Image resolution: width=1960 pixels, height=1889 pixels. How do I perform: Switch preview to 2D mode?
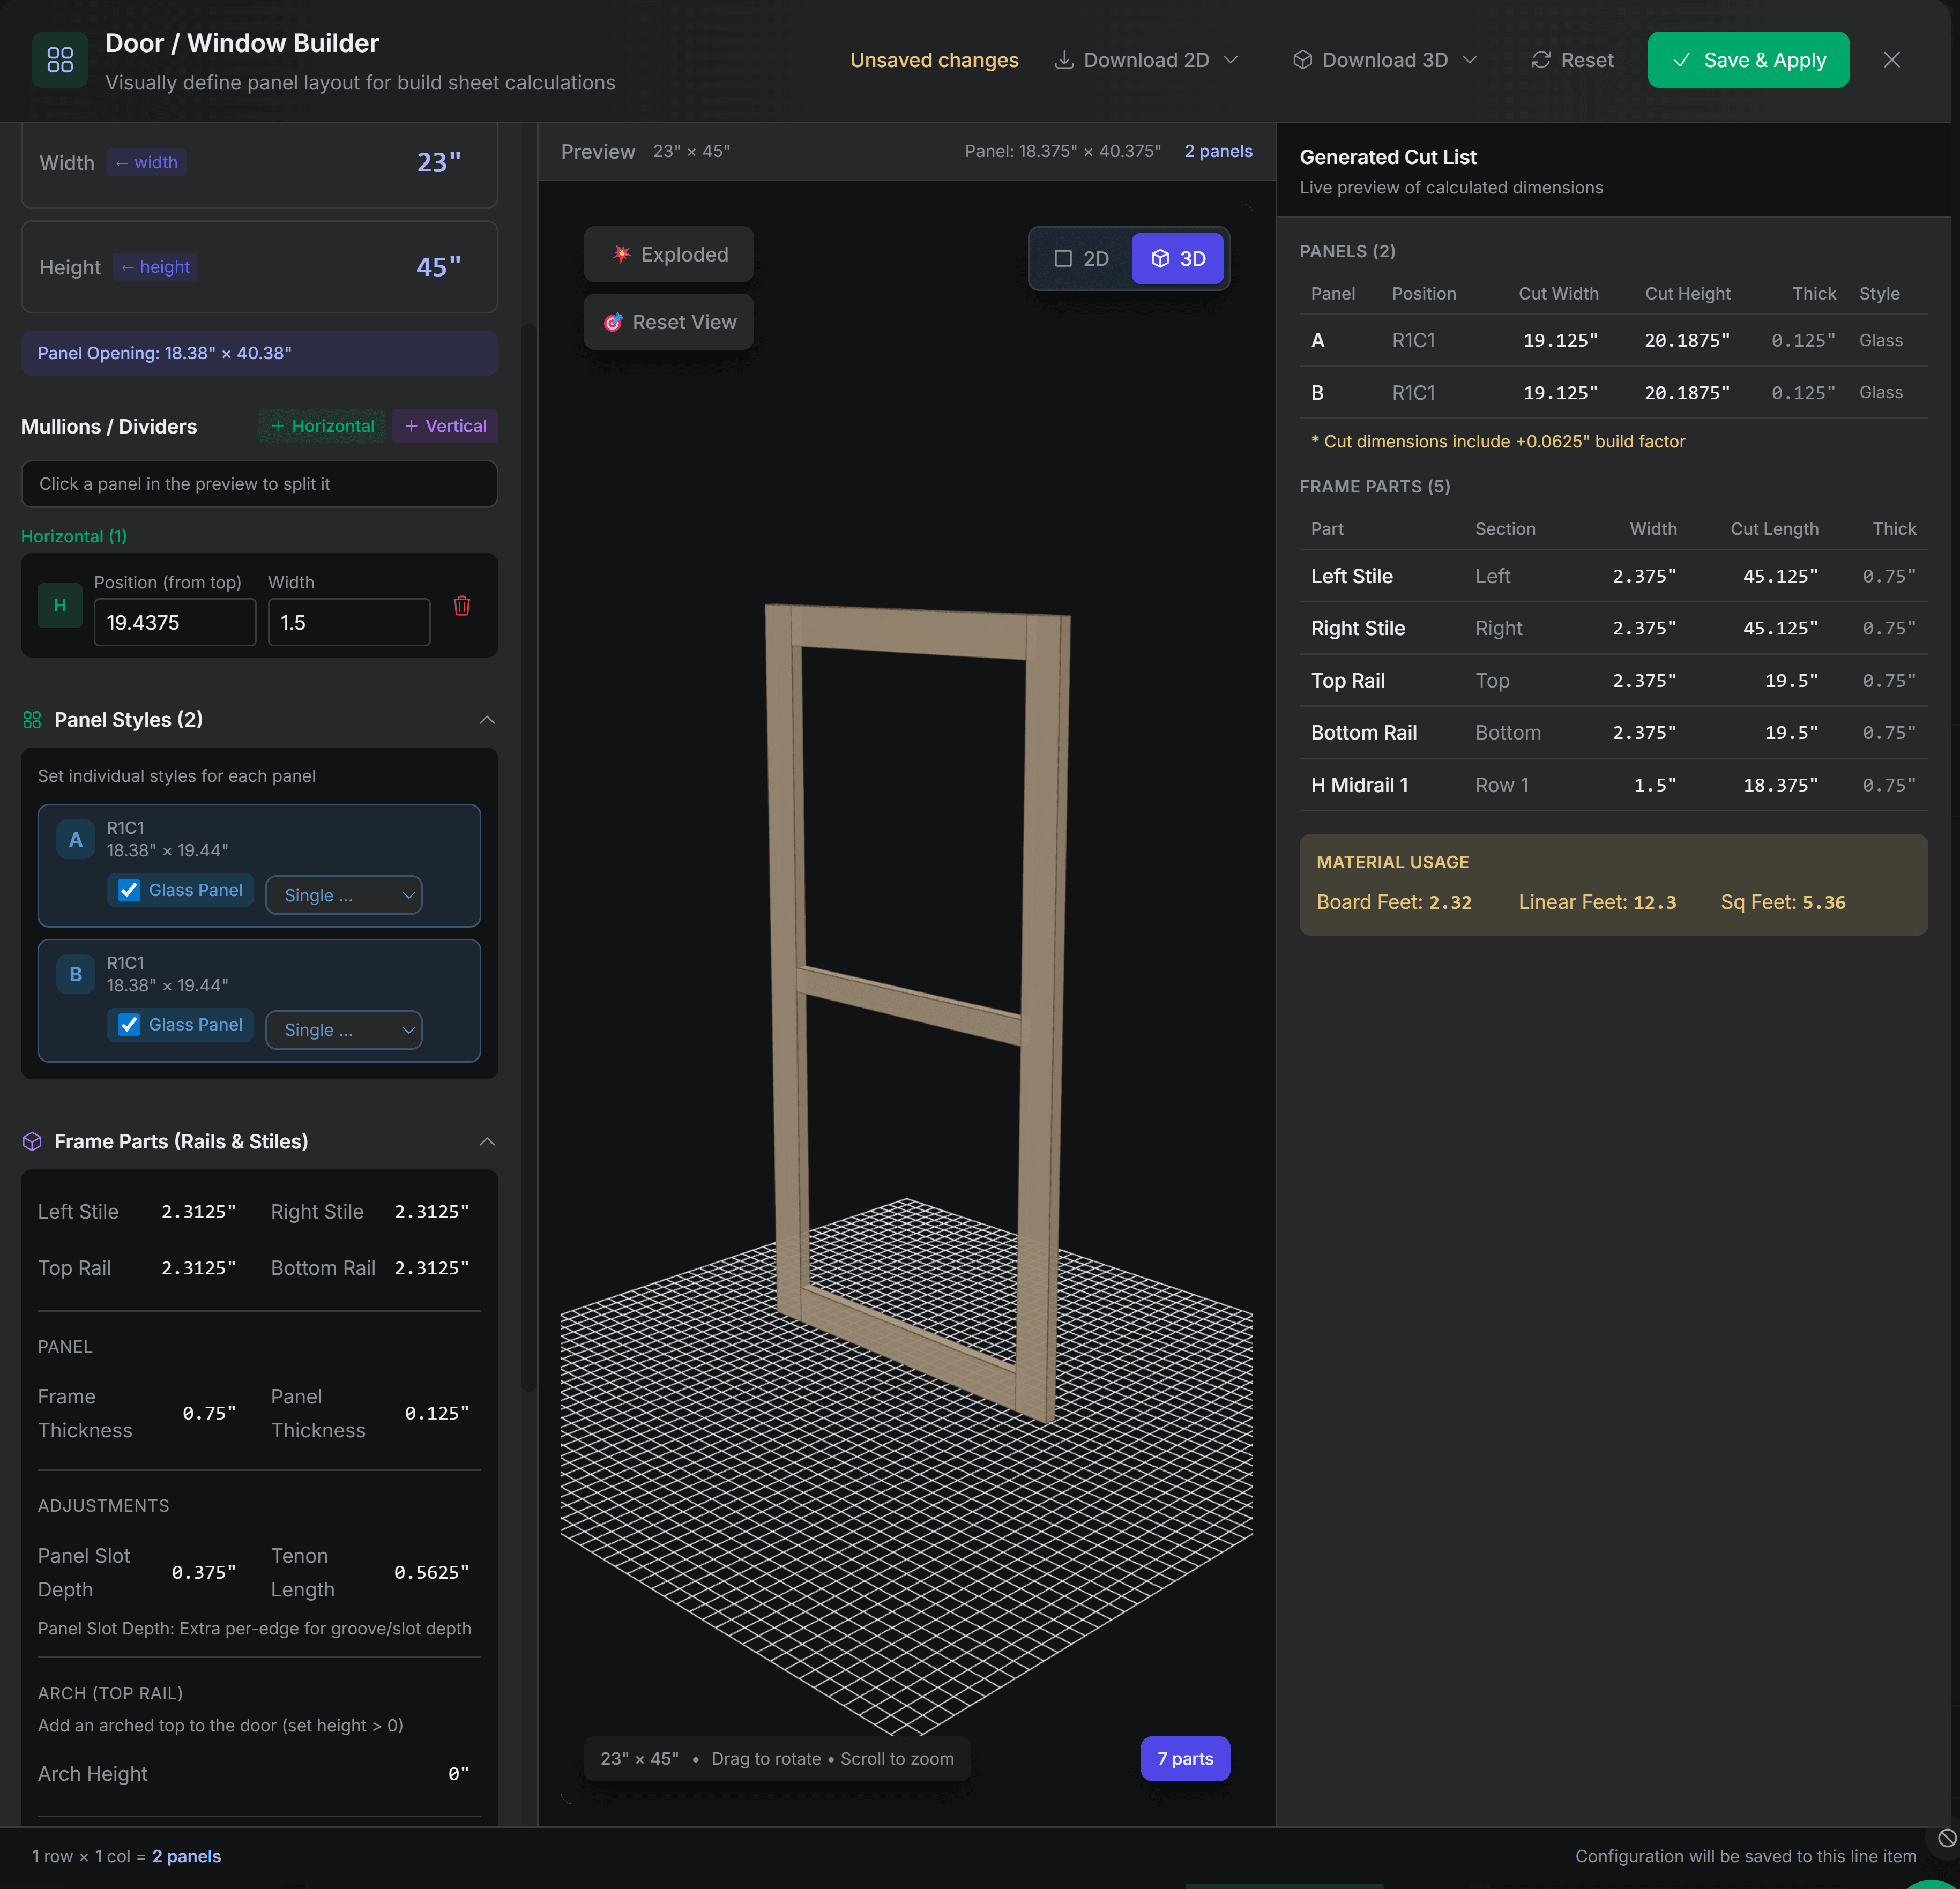point(1082,259)
